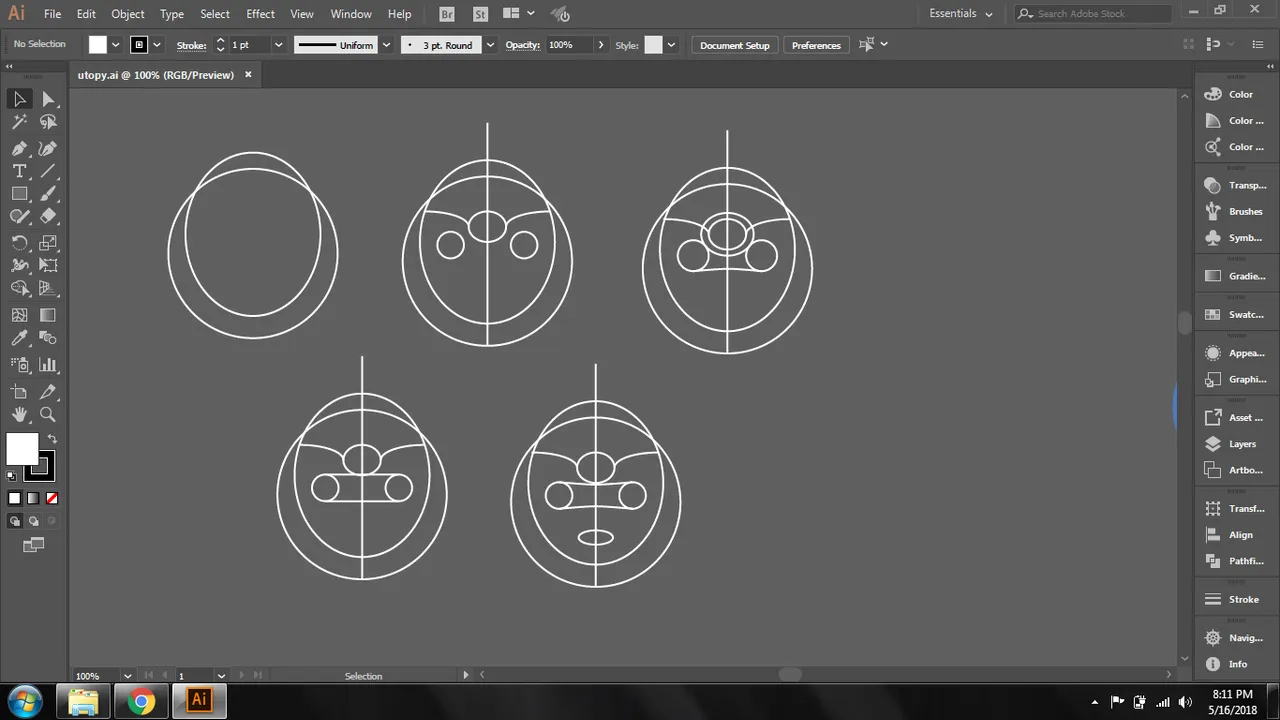Open the Essentials workspace switcher

click(961, 14)
